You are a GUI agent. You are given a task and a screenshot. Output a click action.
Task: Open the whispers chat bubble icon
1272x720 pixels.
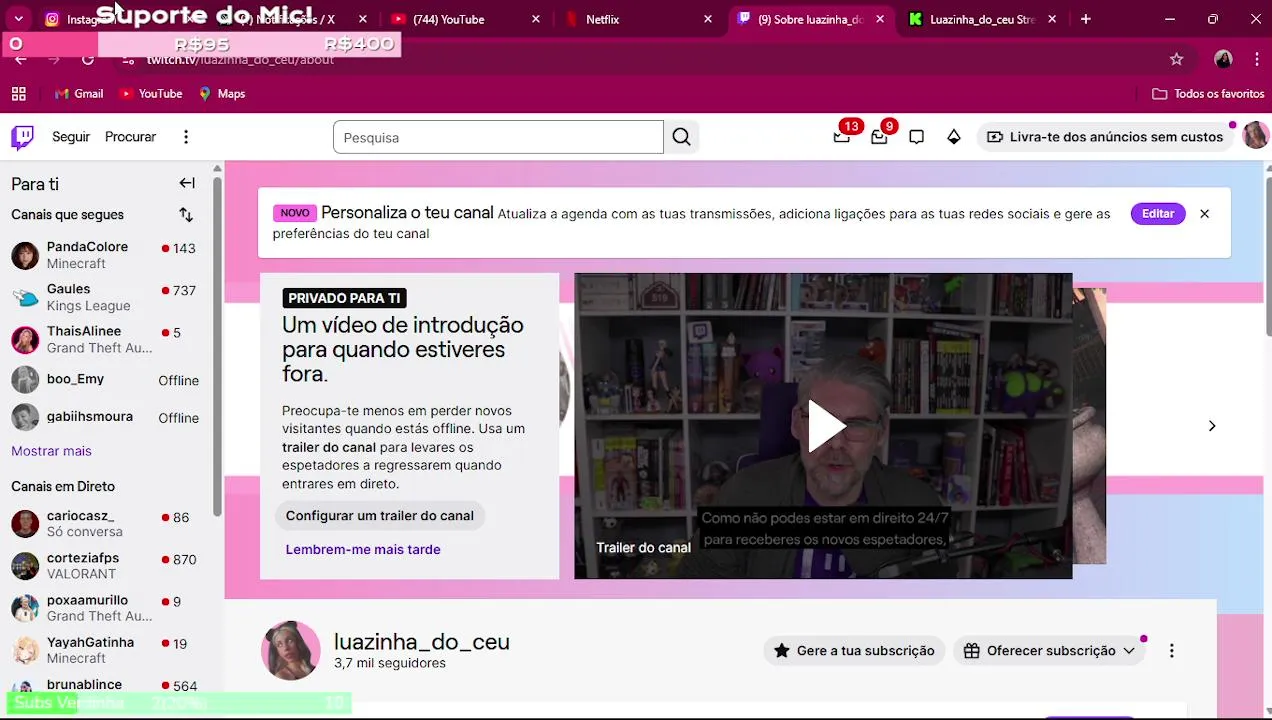[916, 137]
